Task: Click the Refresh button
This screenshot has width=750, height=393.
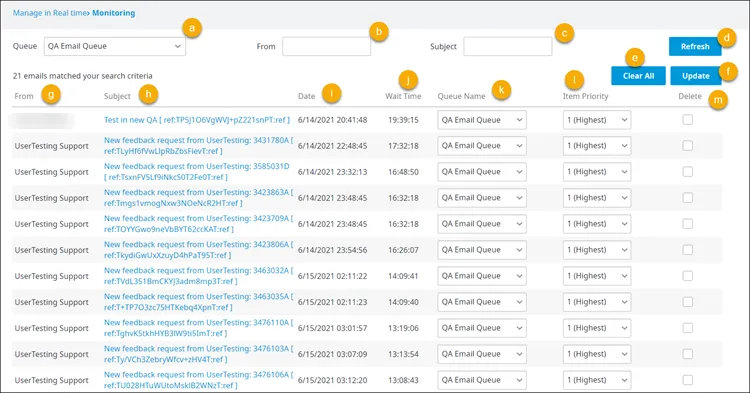Action: pyautogui.click(x=695, y=46)
